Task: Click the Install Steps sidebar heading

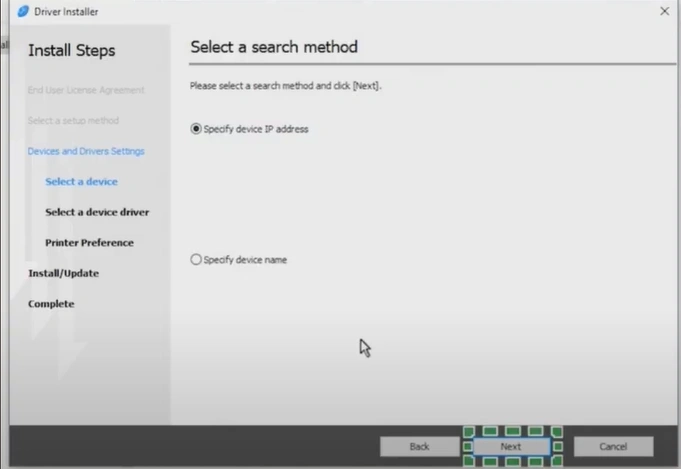Action: (71, 51)
